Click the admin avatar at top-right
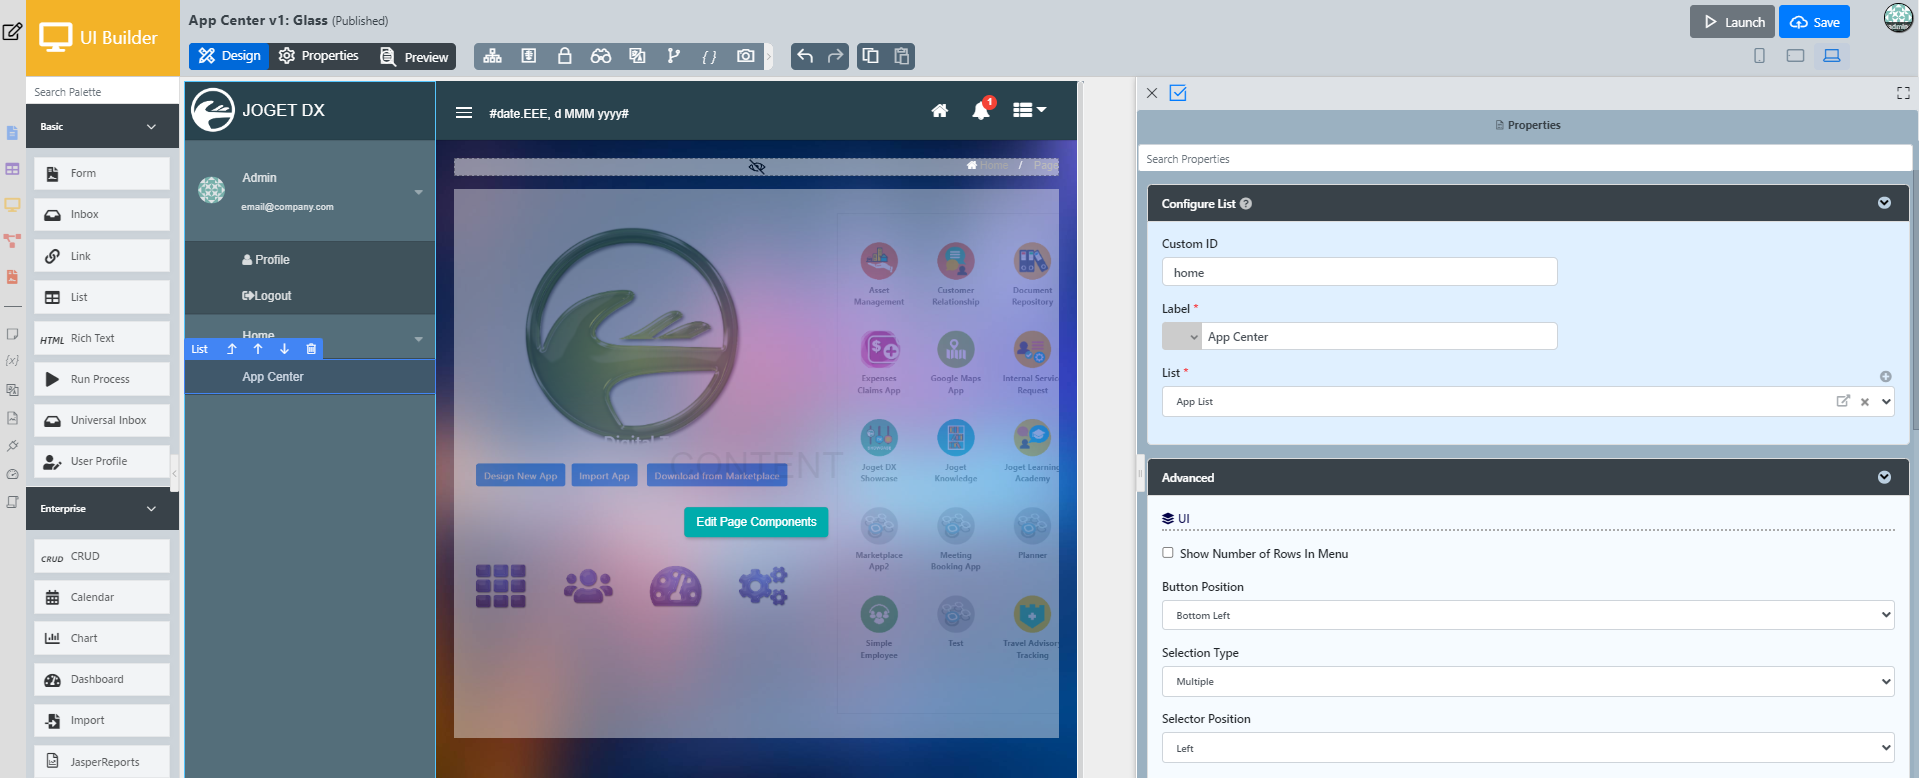The image size is (1919, 778). point(1898,18)
